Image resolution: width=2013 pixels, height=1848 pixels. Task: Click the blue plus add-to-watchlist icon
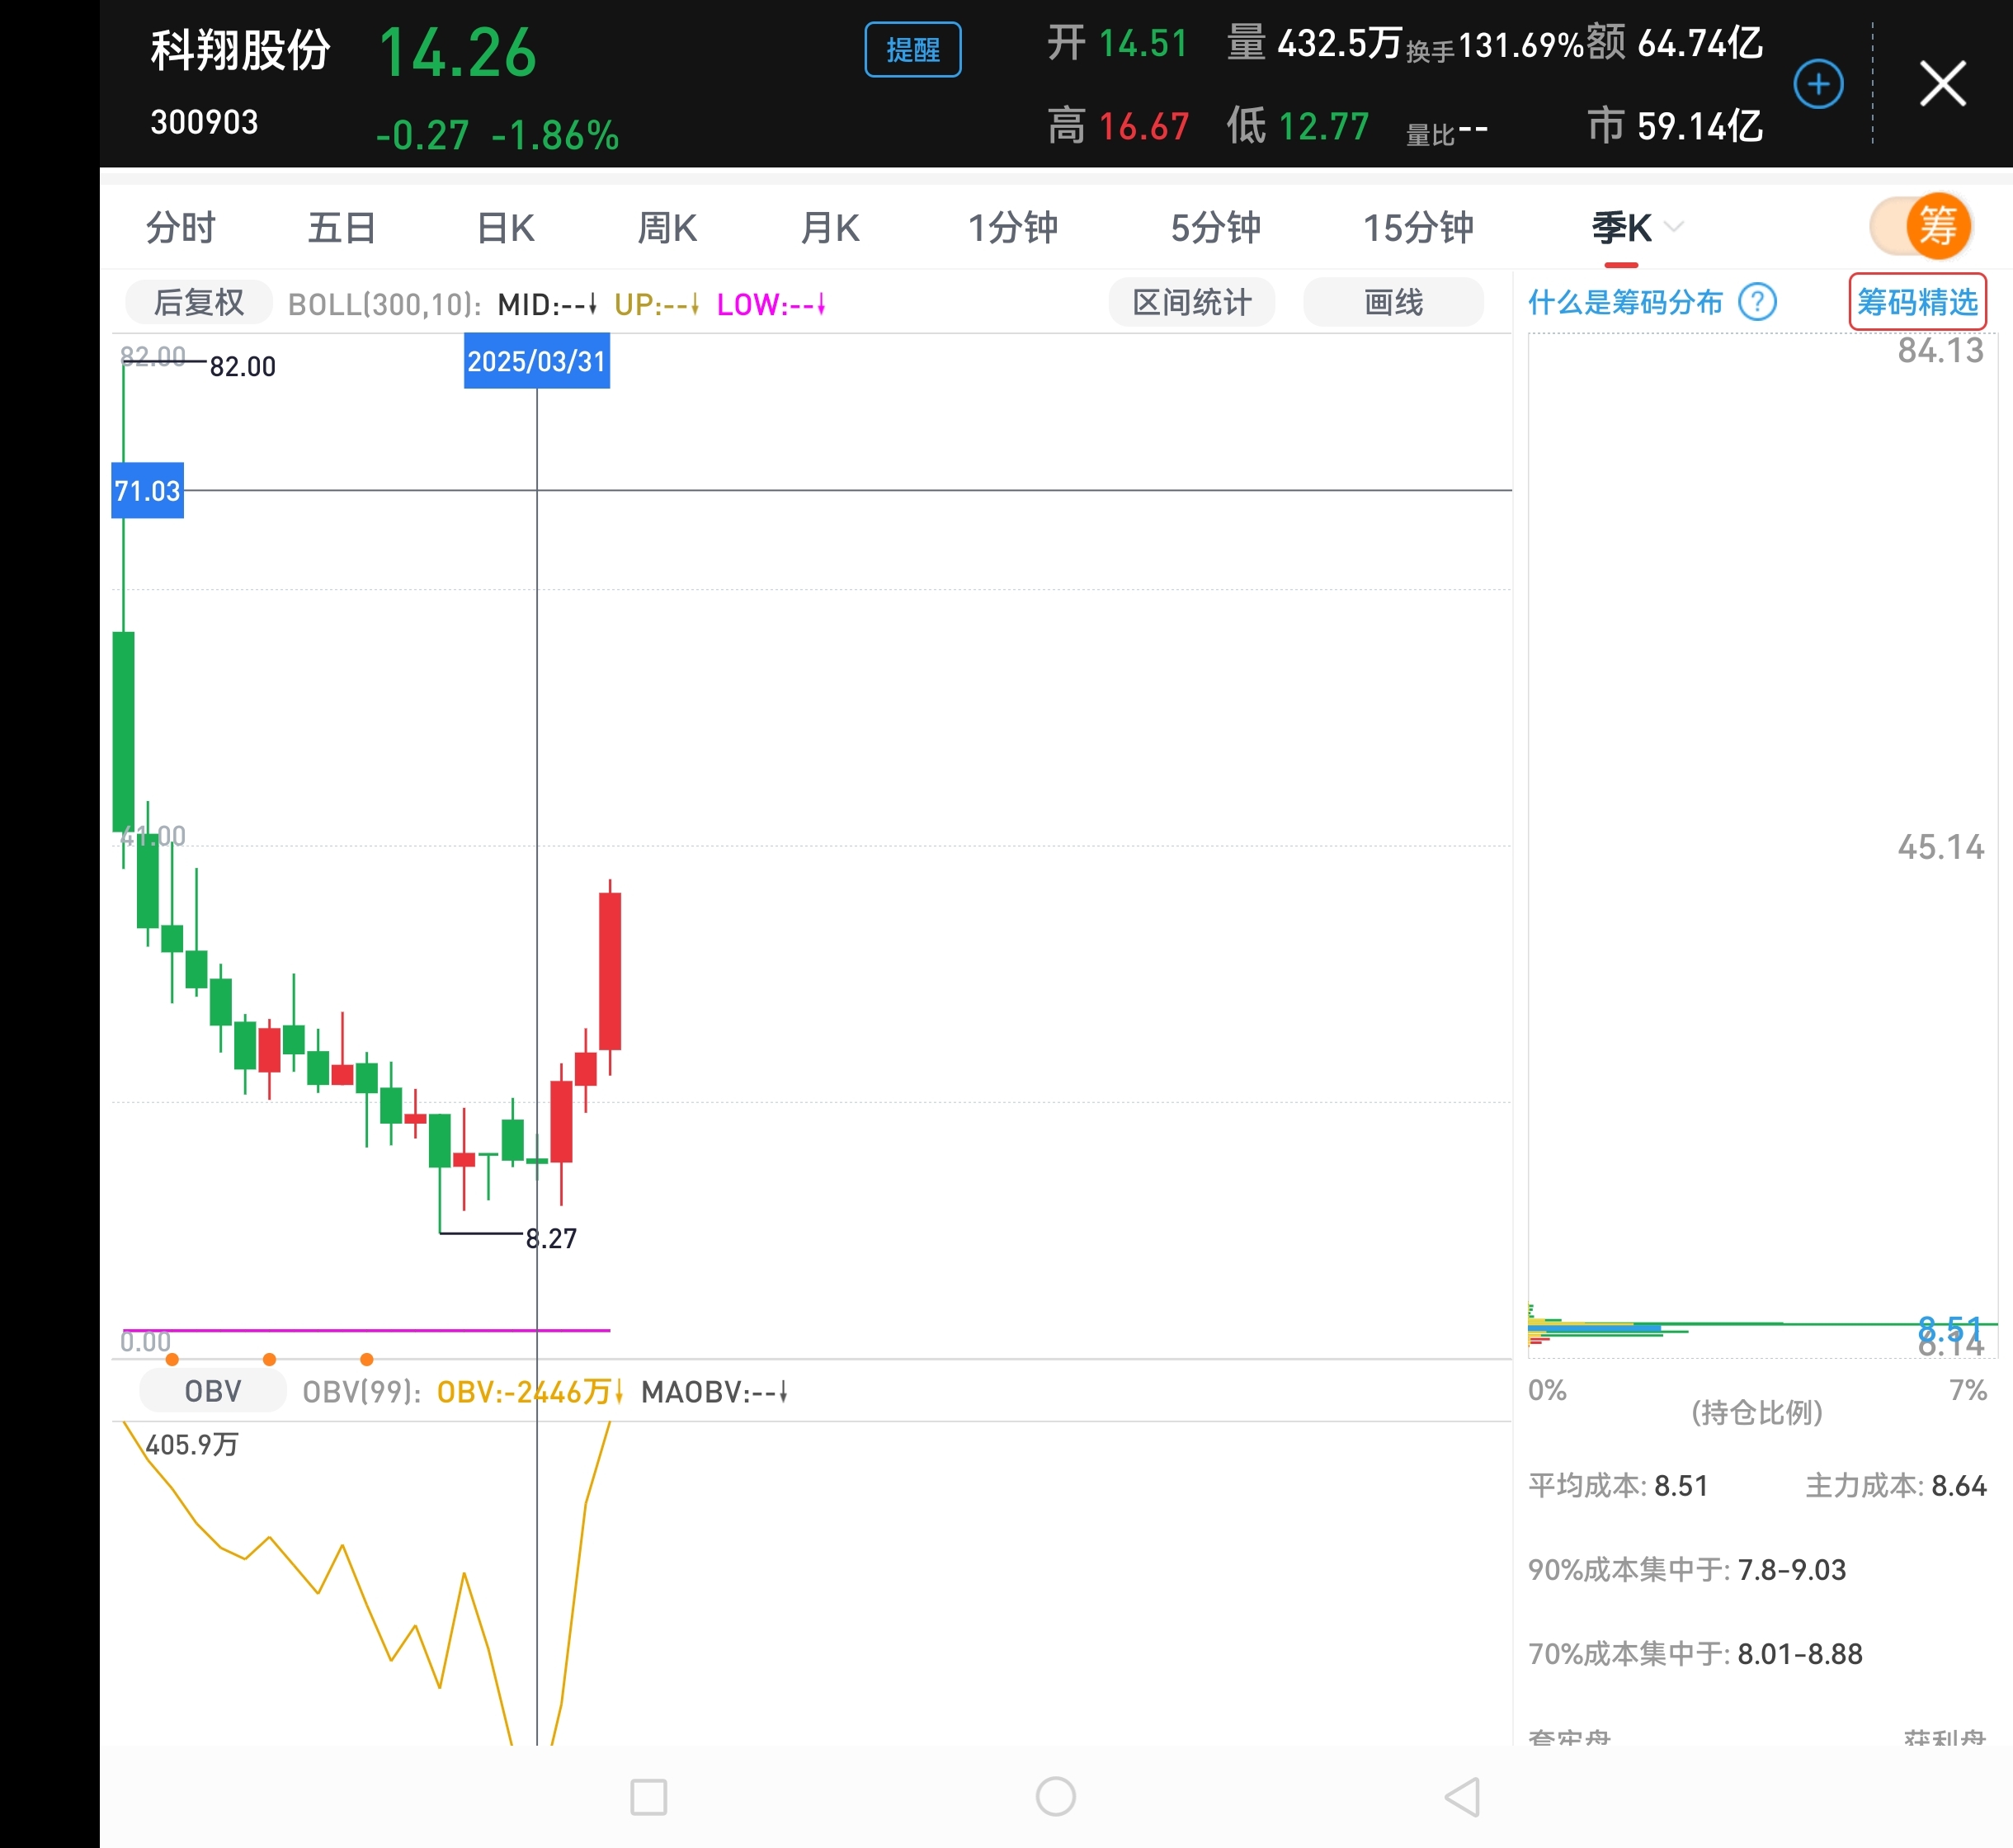click(x=1818, y=84)
